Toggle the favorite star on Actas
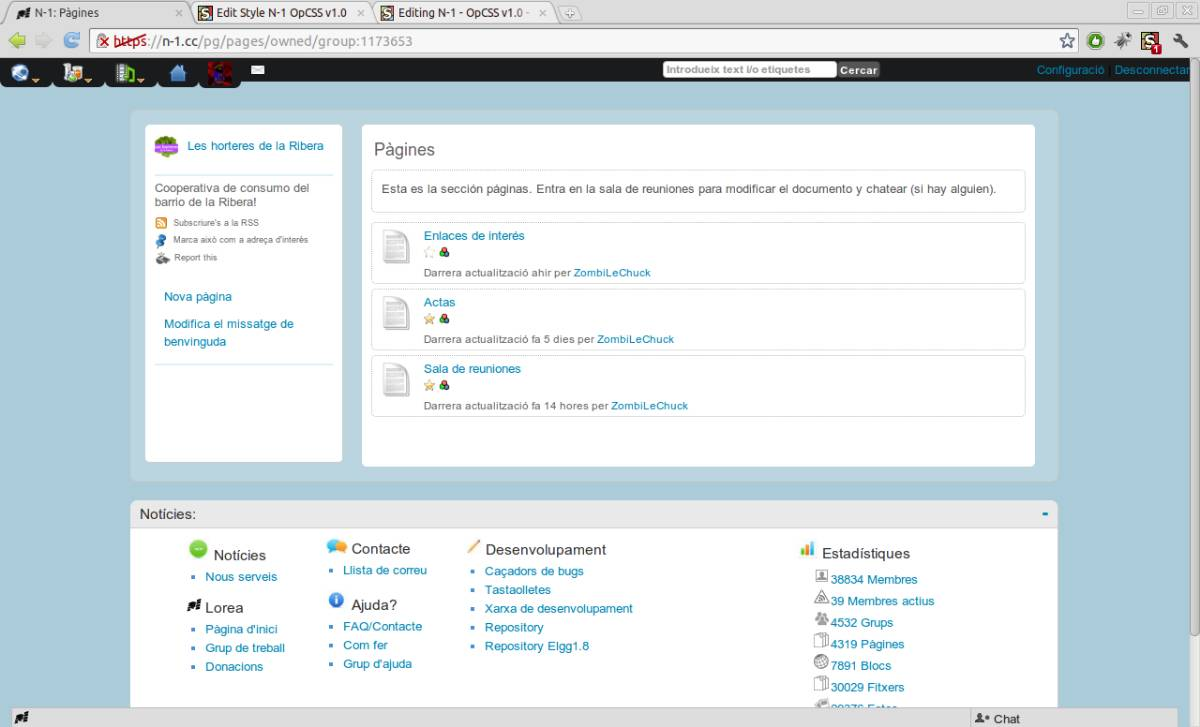 tap(429, 319)
